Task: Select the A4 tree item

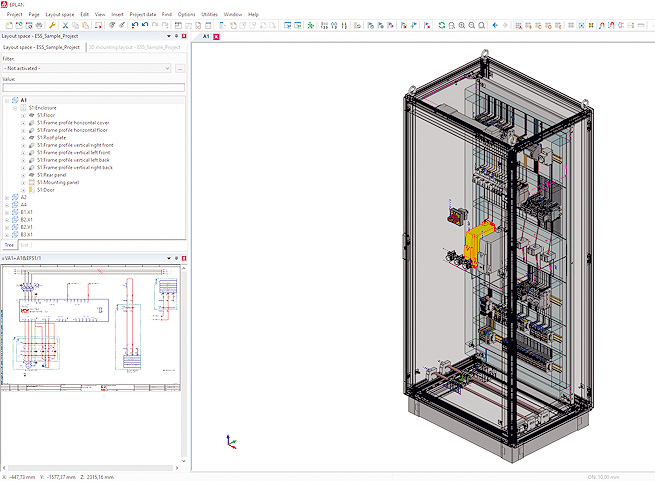Action: 23,205
